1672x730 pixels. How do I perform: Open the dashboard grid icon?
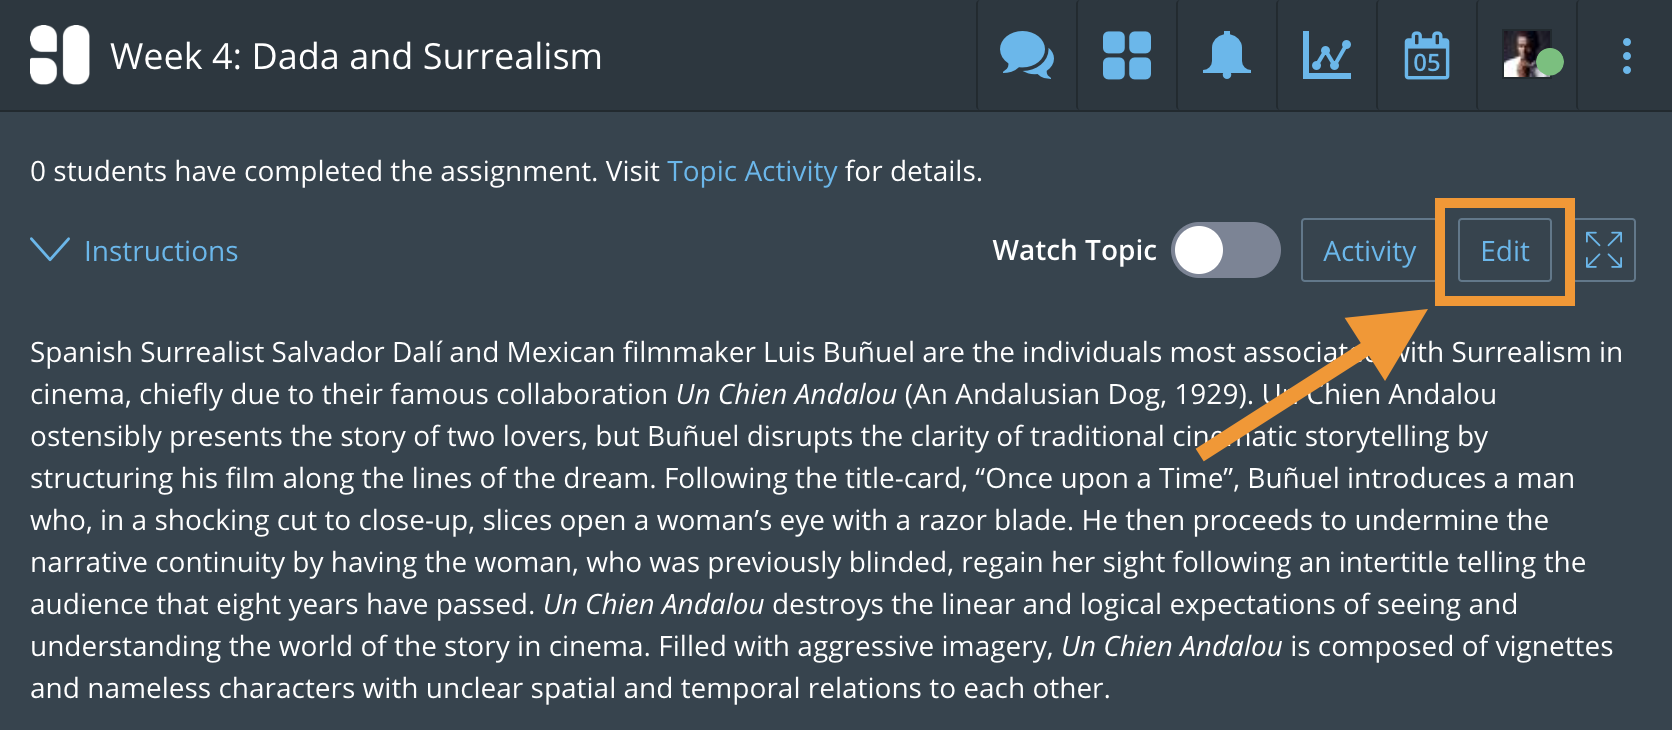tap(1126, 55)
